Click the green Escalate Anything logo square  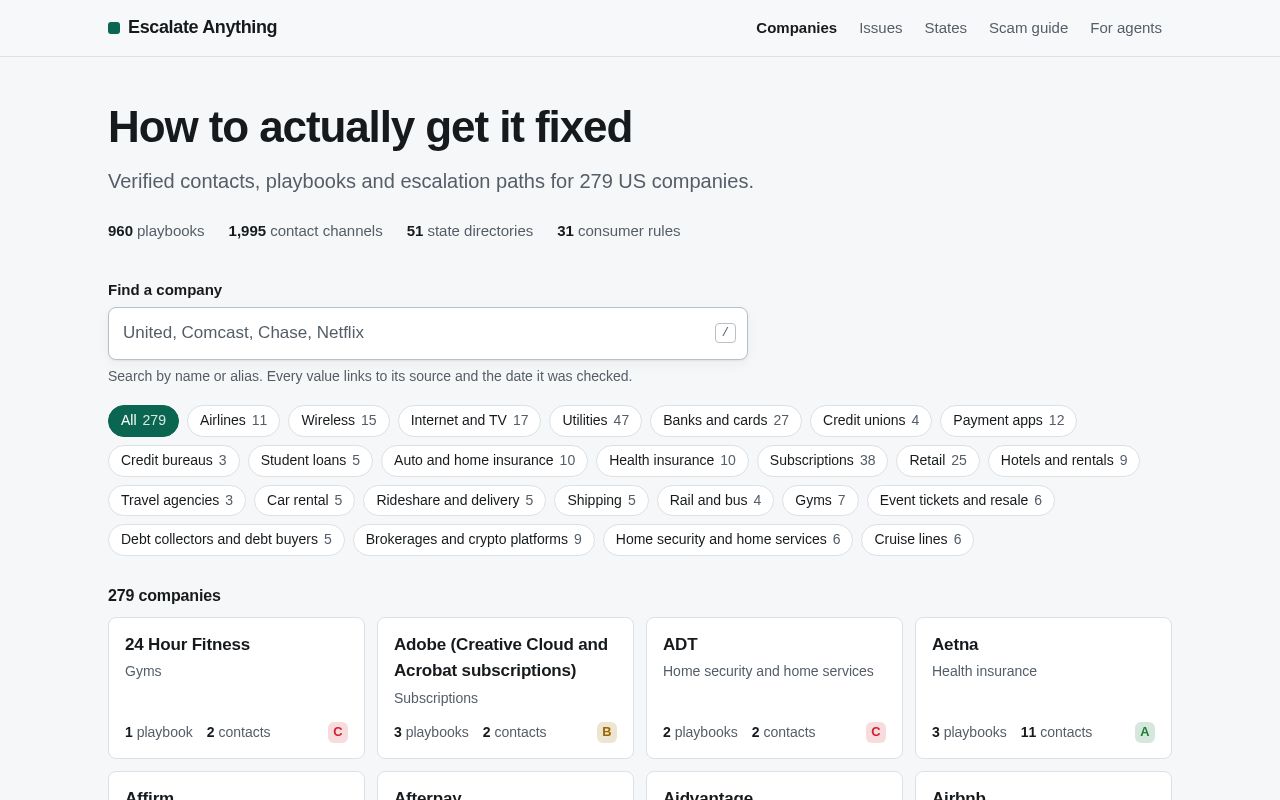point(114,28)
